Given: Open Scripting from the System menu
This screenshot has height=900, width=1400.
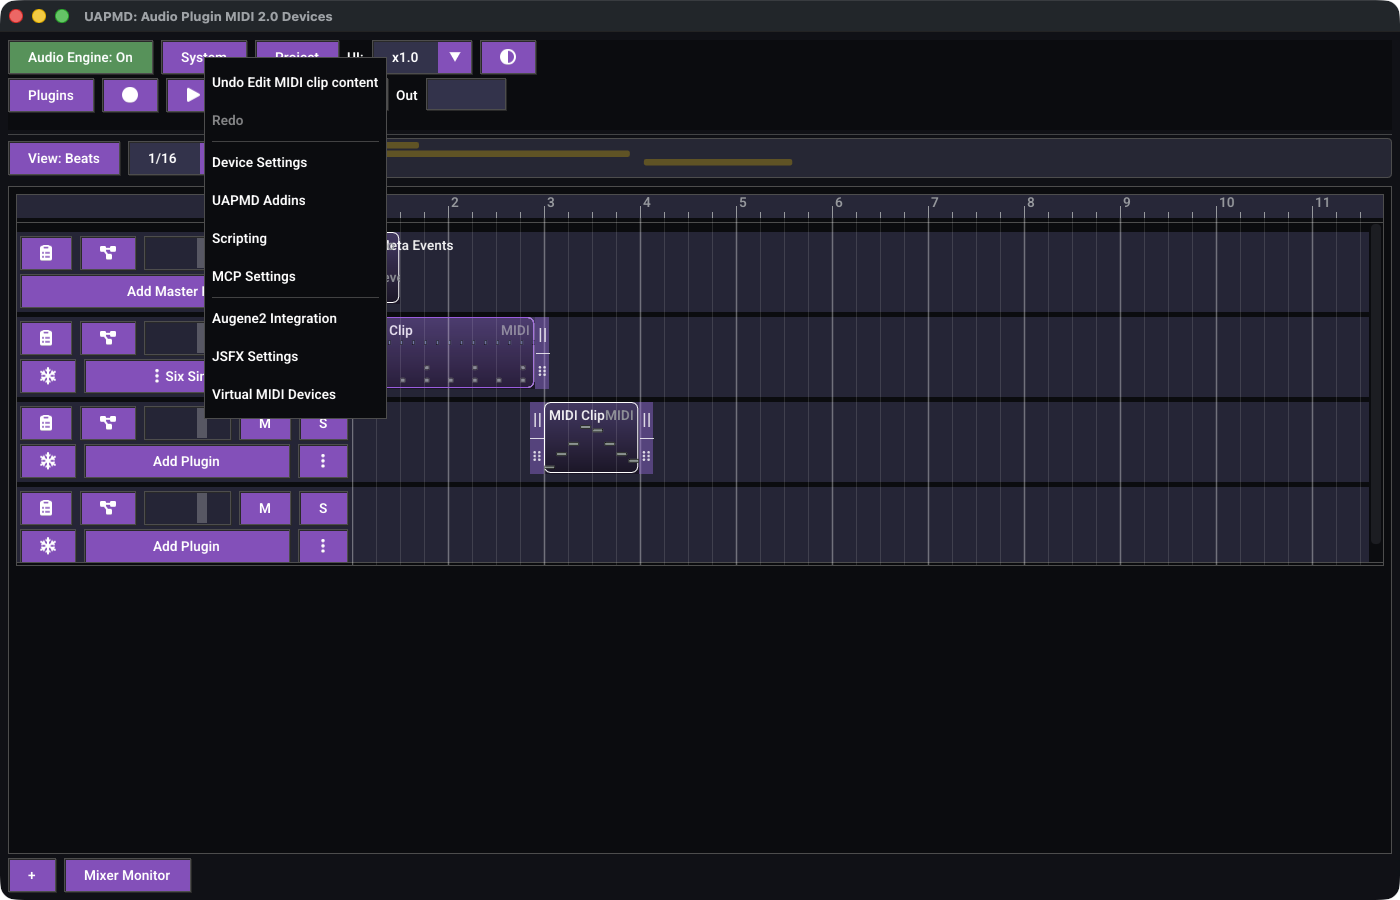Looking at the screenshot, I should (x=295, y=238).
